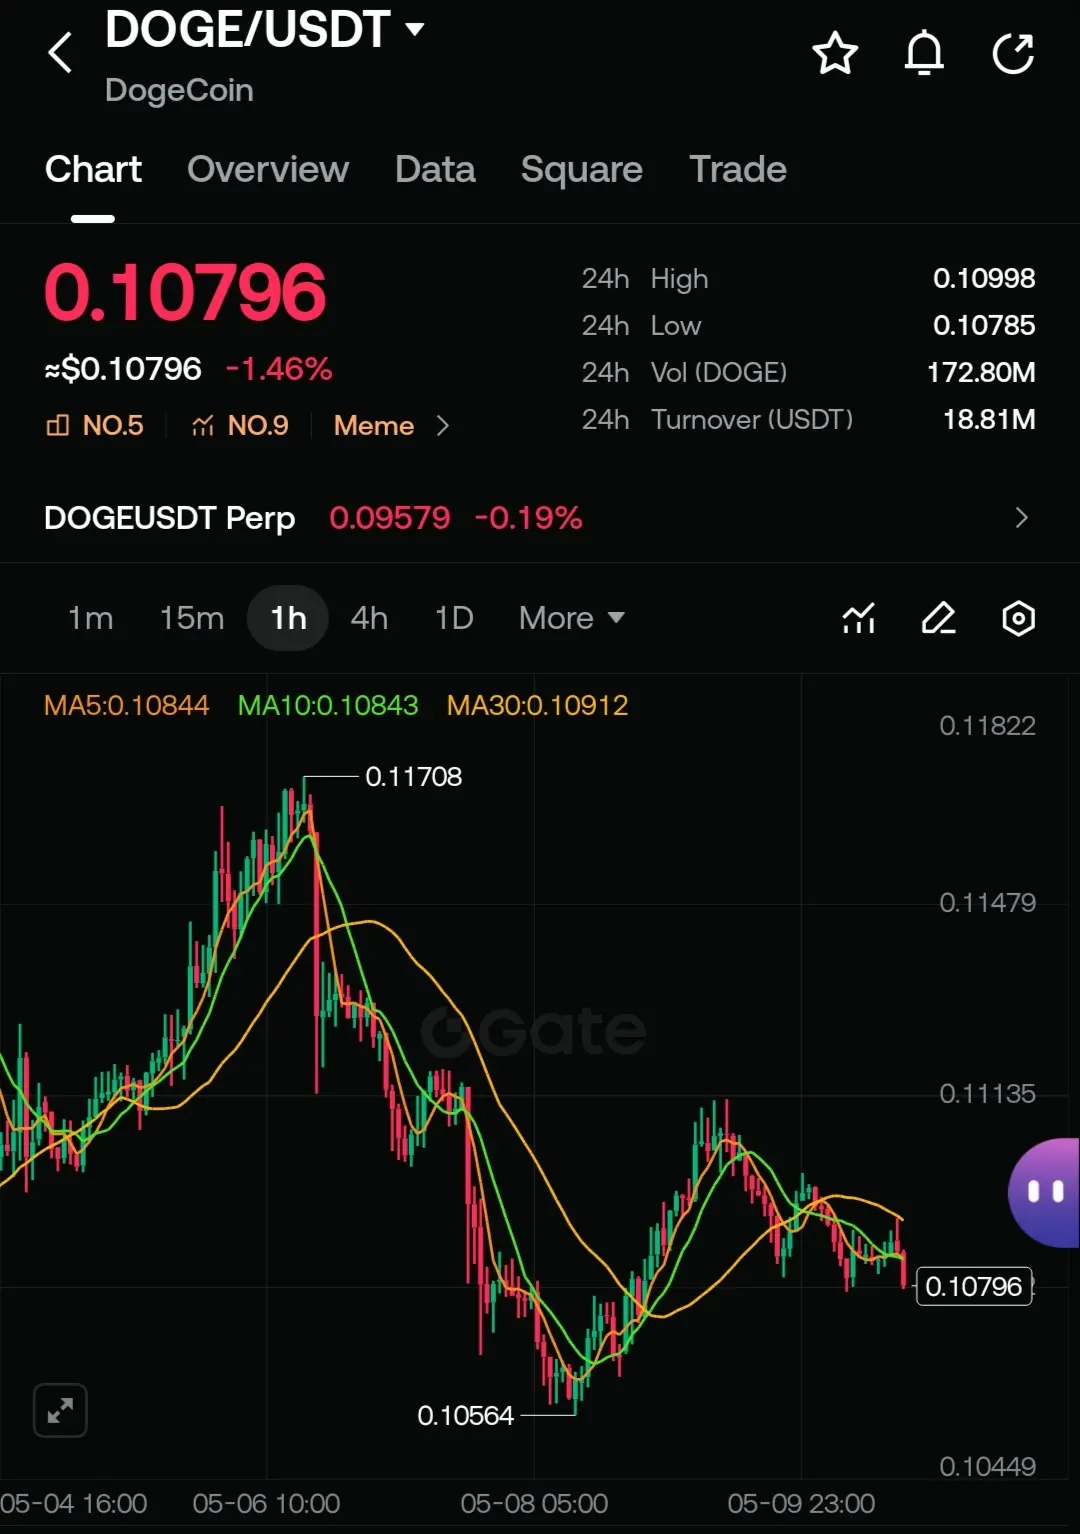Open DOGEUSDT Perp chevron
The width and height of the screenshot is (1080, 1534).
point(1021,518)
